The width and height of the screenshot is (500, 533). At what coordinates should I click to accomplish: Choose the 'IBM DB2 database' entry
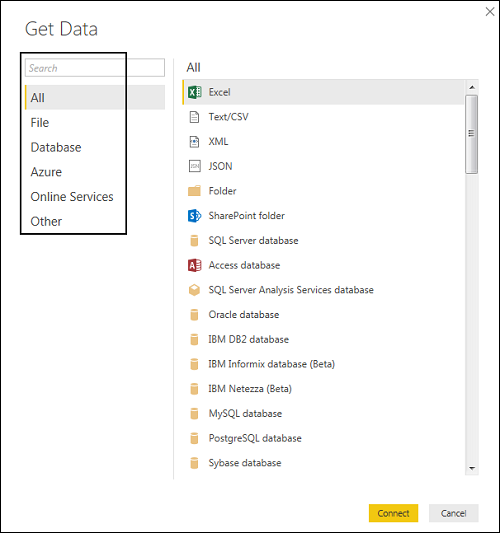[x=248, y=340]
